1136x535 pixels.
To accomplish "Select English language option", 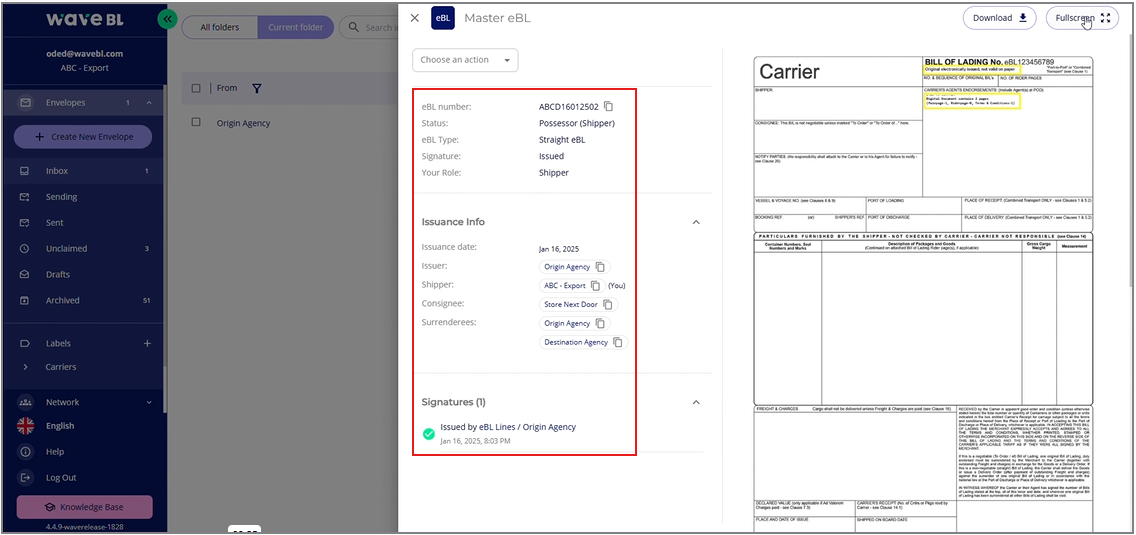I will tap(60, 426).
